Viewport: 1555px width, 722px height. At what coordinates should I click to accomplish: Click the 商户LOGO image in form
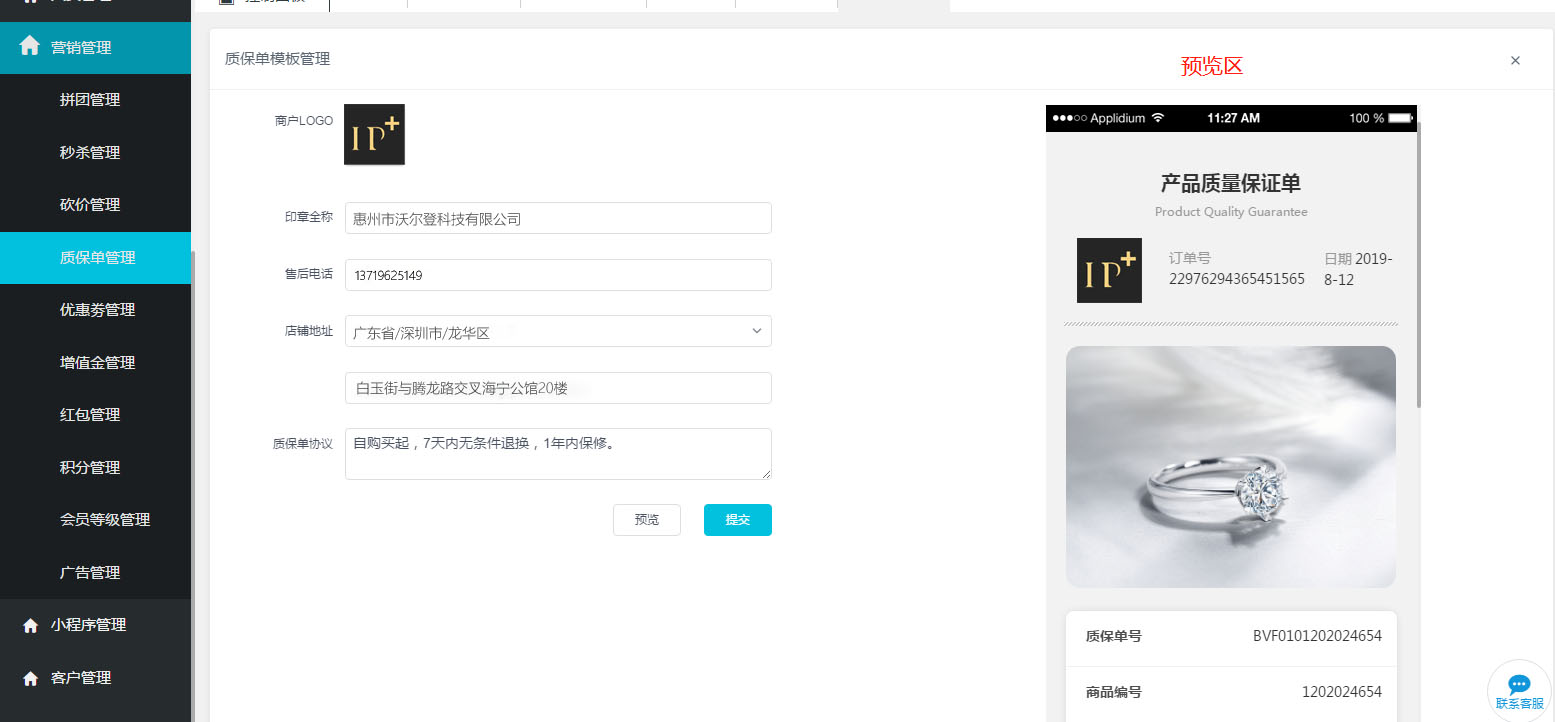(x=374, y=134)
